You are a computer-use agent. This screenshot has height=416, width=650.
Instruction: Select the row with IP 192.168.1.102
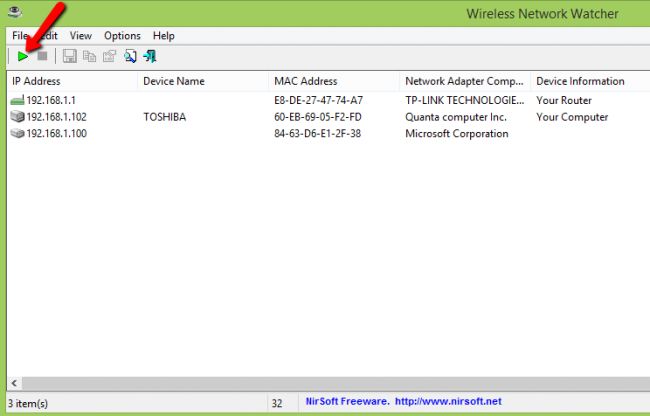click(328, 117)
